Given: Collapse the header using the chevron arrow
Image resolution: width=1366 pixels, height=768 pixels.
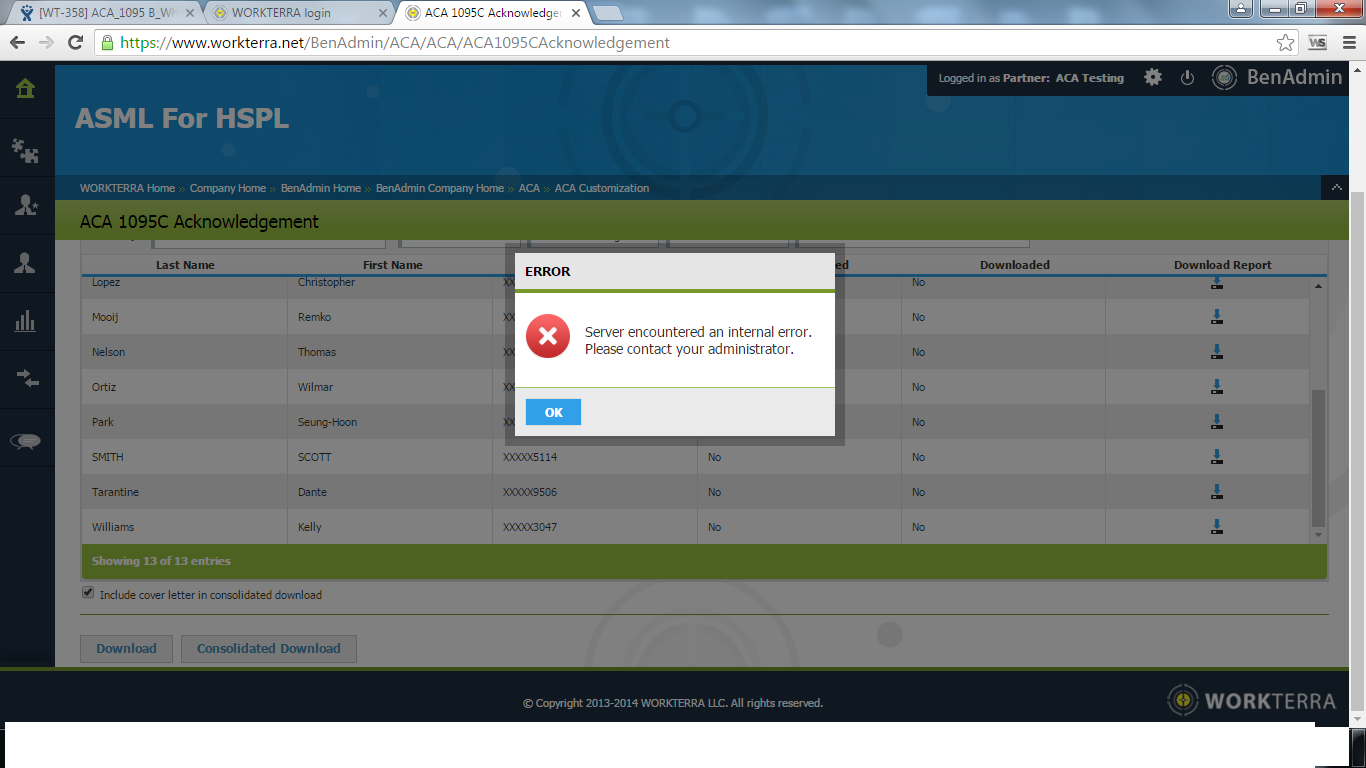Looking at the screenshot, I should click(x=1335, y=188).
